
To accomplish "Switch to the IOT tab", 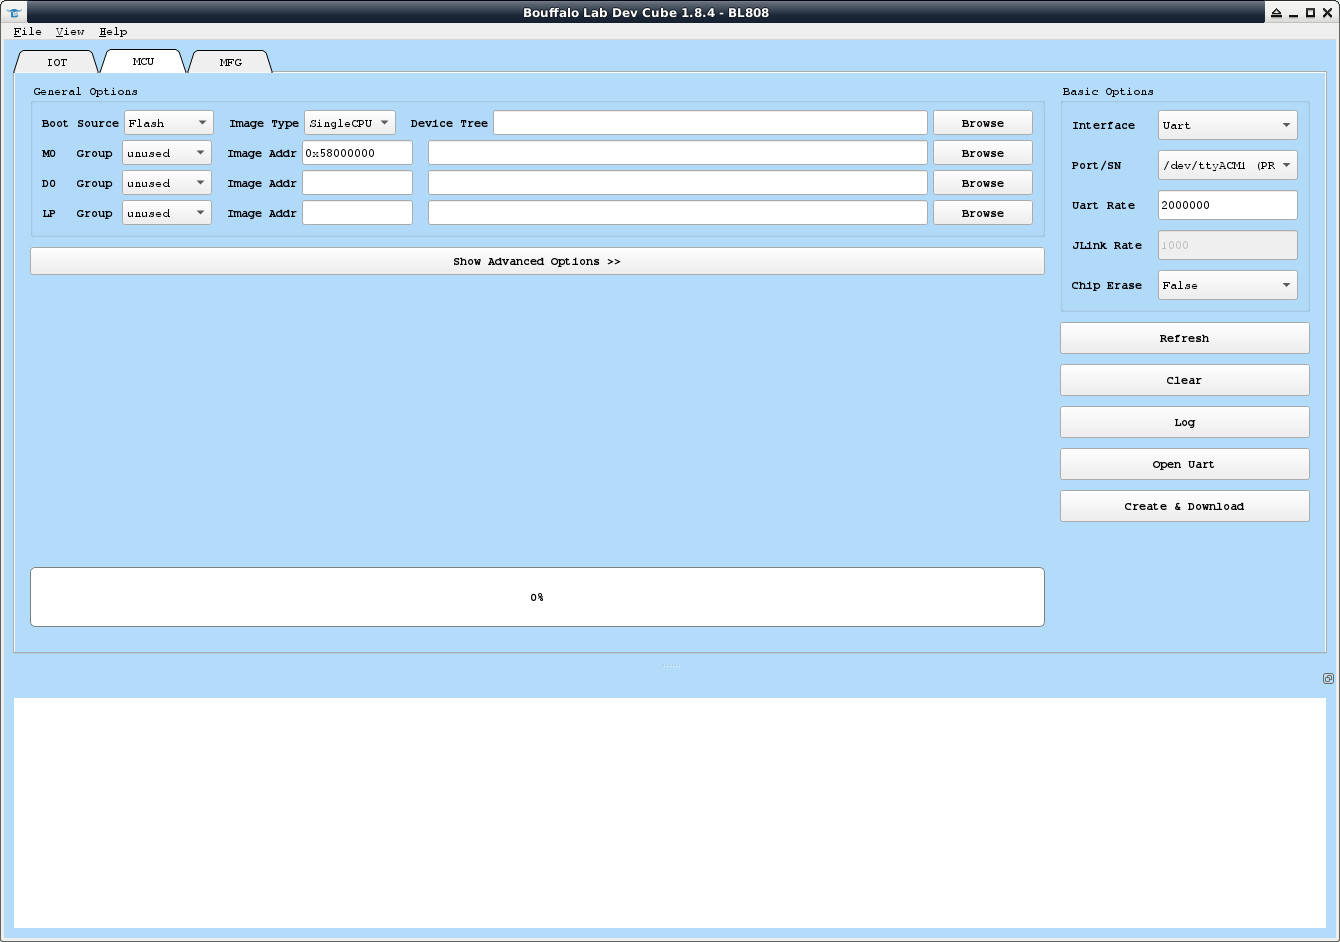I will coord(57,62).
